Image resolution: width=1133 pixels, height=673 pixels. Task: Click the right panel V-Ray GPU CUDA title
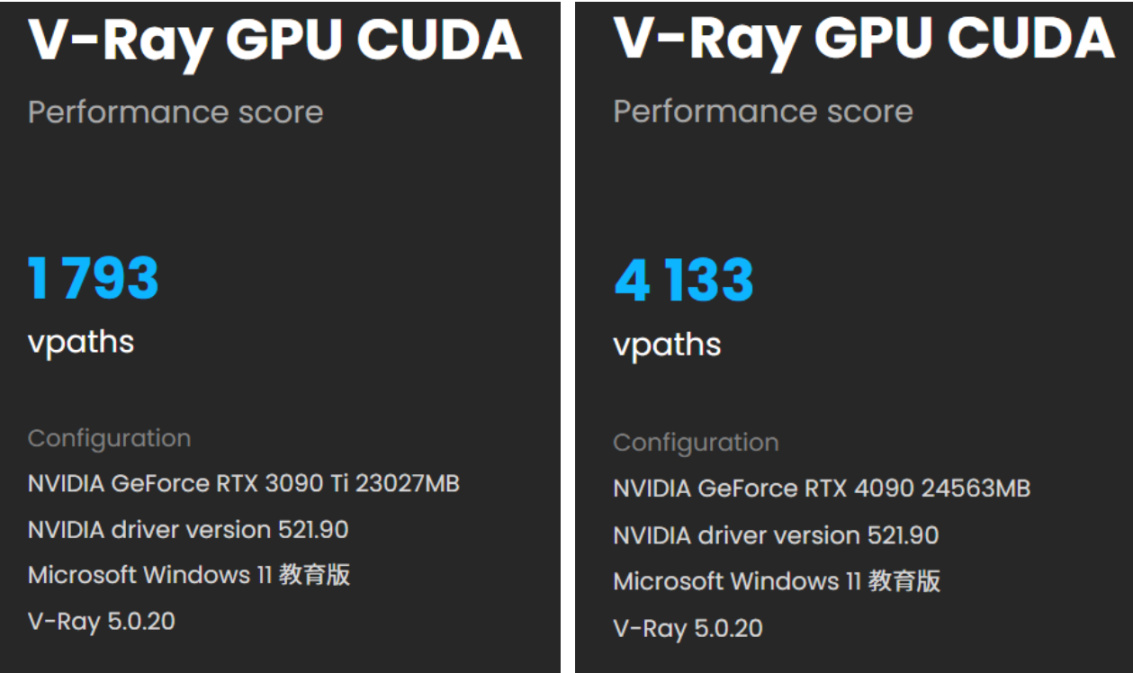(863, 38)
